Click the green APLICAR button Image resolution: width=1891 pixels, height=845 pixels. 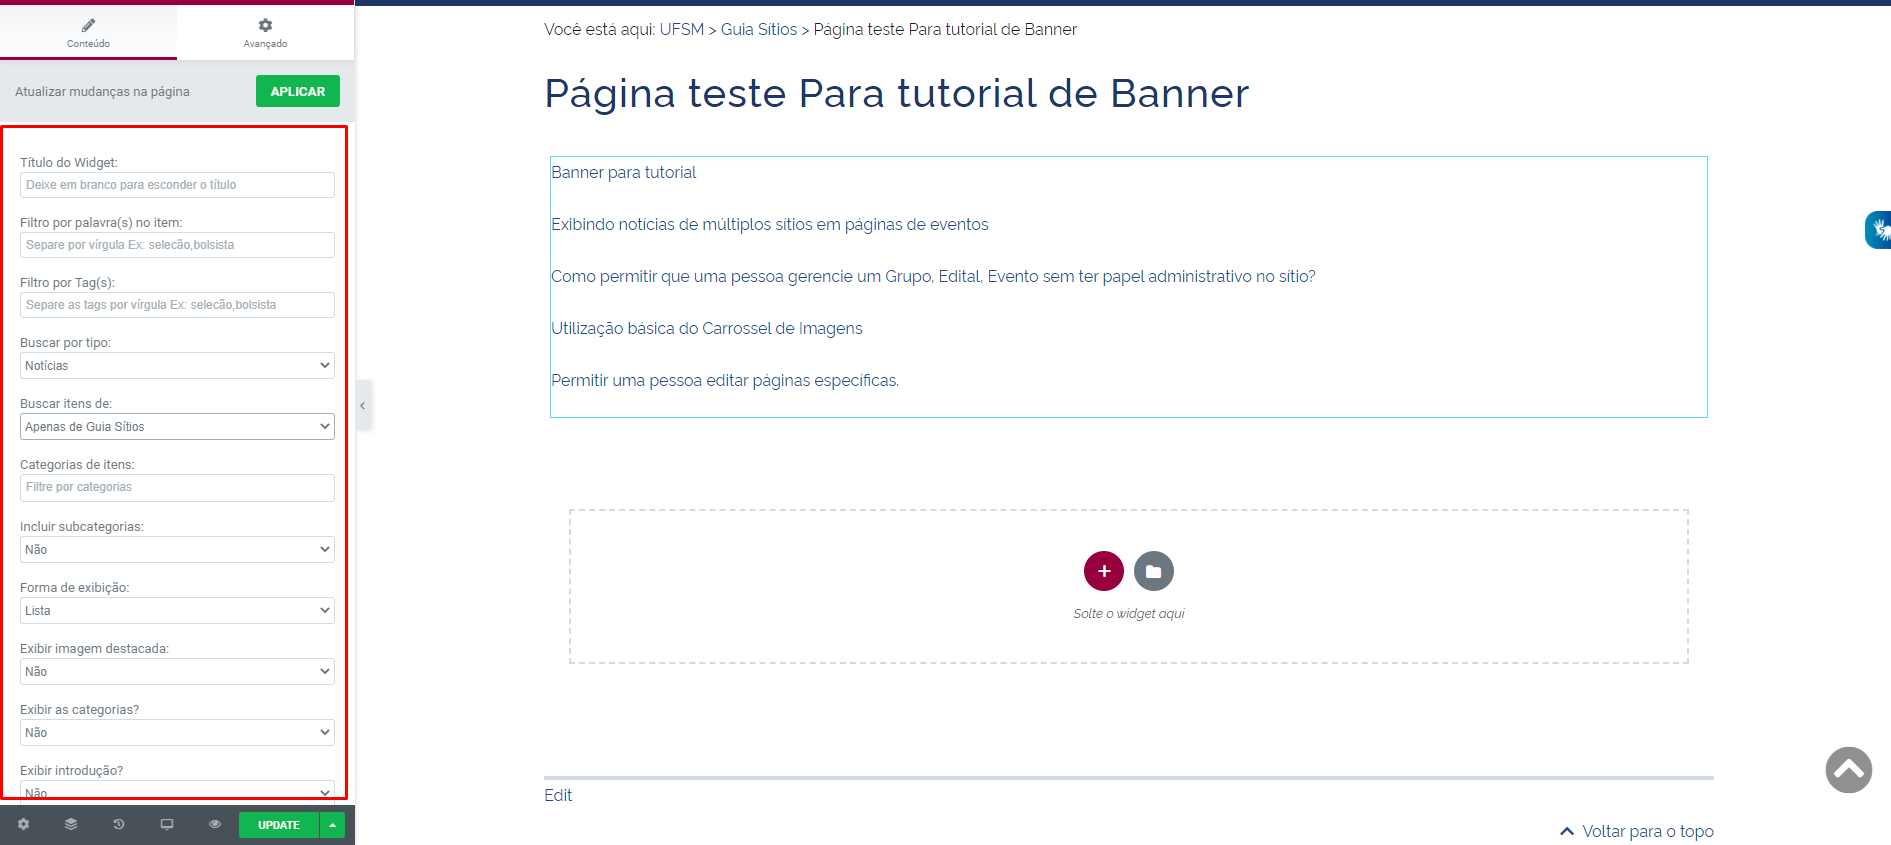pyautogui.click(x=297, y=91)
